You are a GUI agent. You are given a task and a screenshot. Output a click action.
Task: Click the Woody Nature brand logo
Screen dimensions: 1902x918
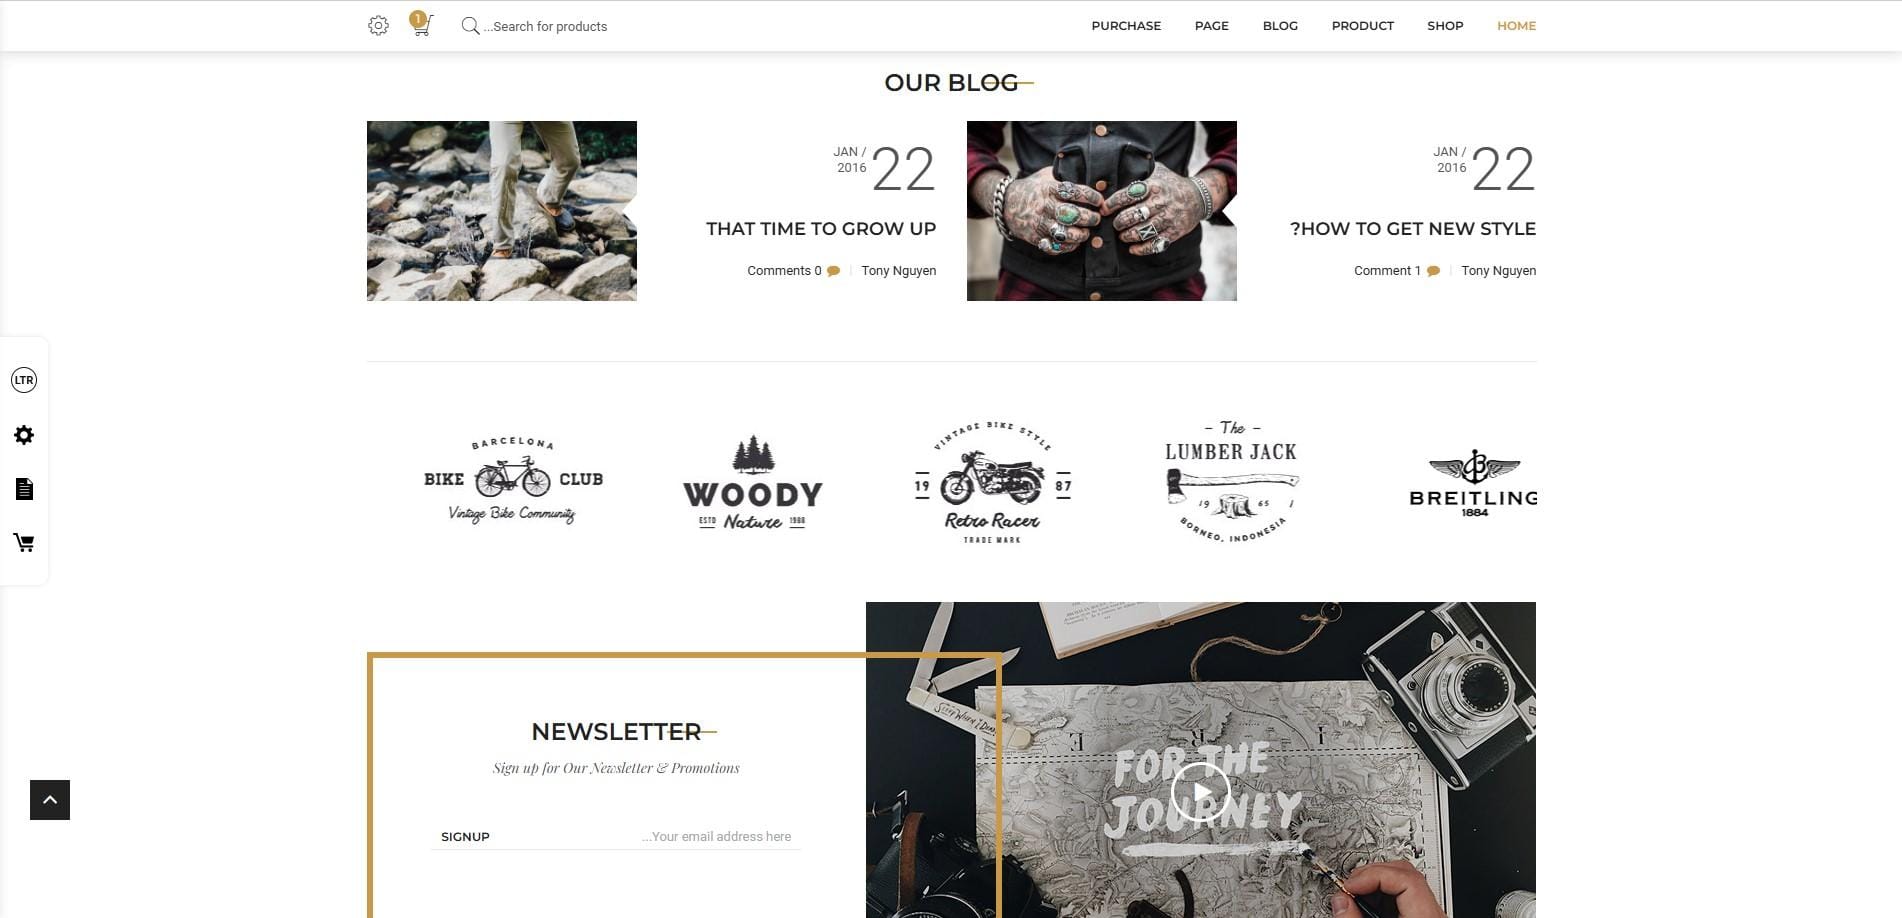(753, 483)
